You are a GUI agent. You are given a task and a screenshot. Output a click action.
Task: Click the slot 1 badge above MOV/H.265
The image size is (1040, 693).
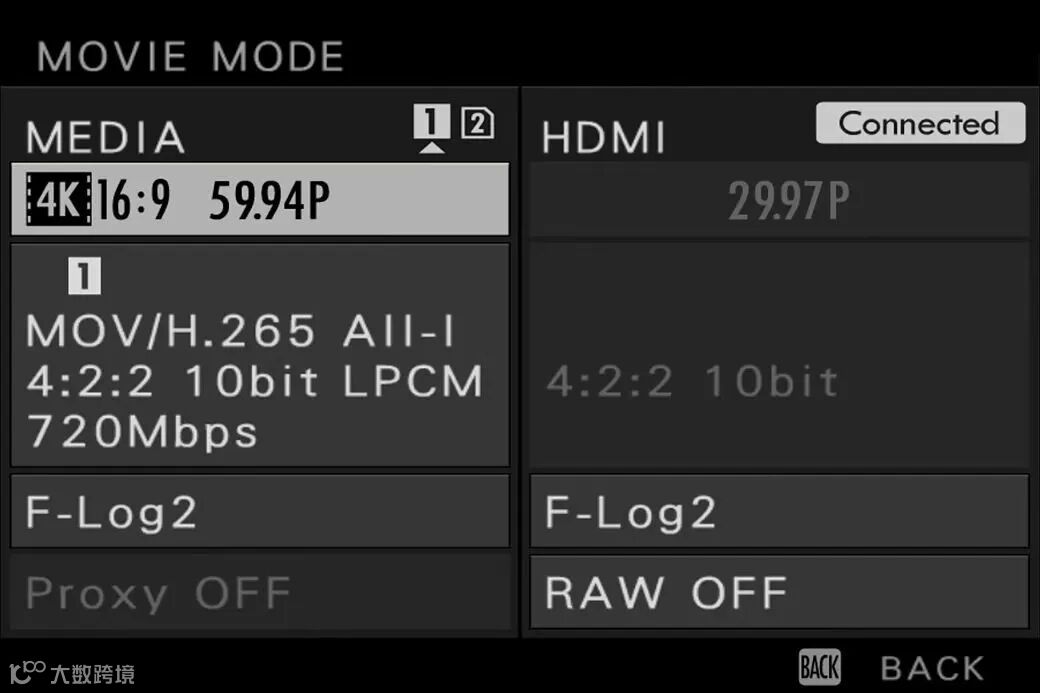tap(84, 276)
